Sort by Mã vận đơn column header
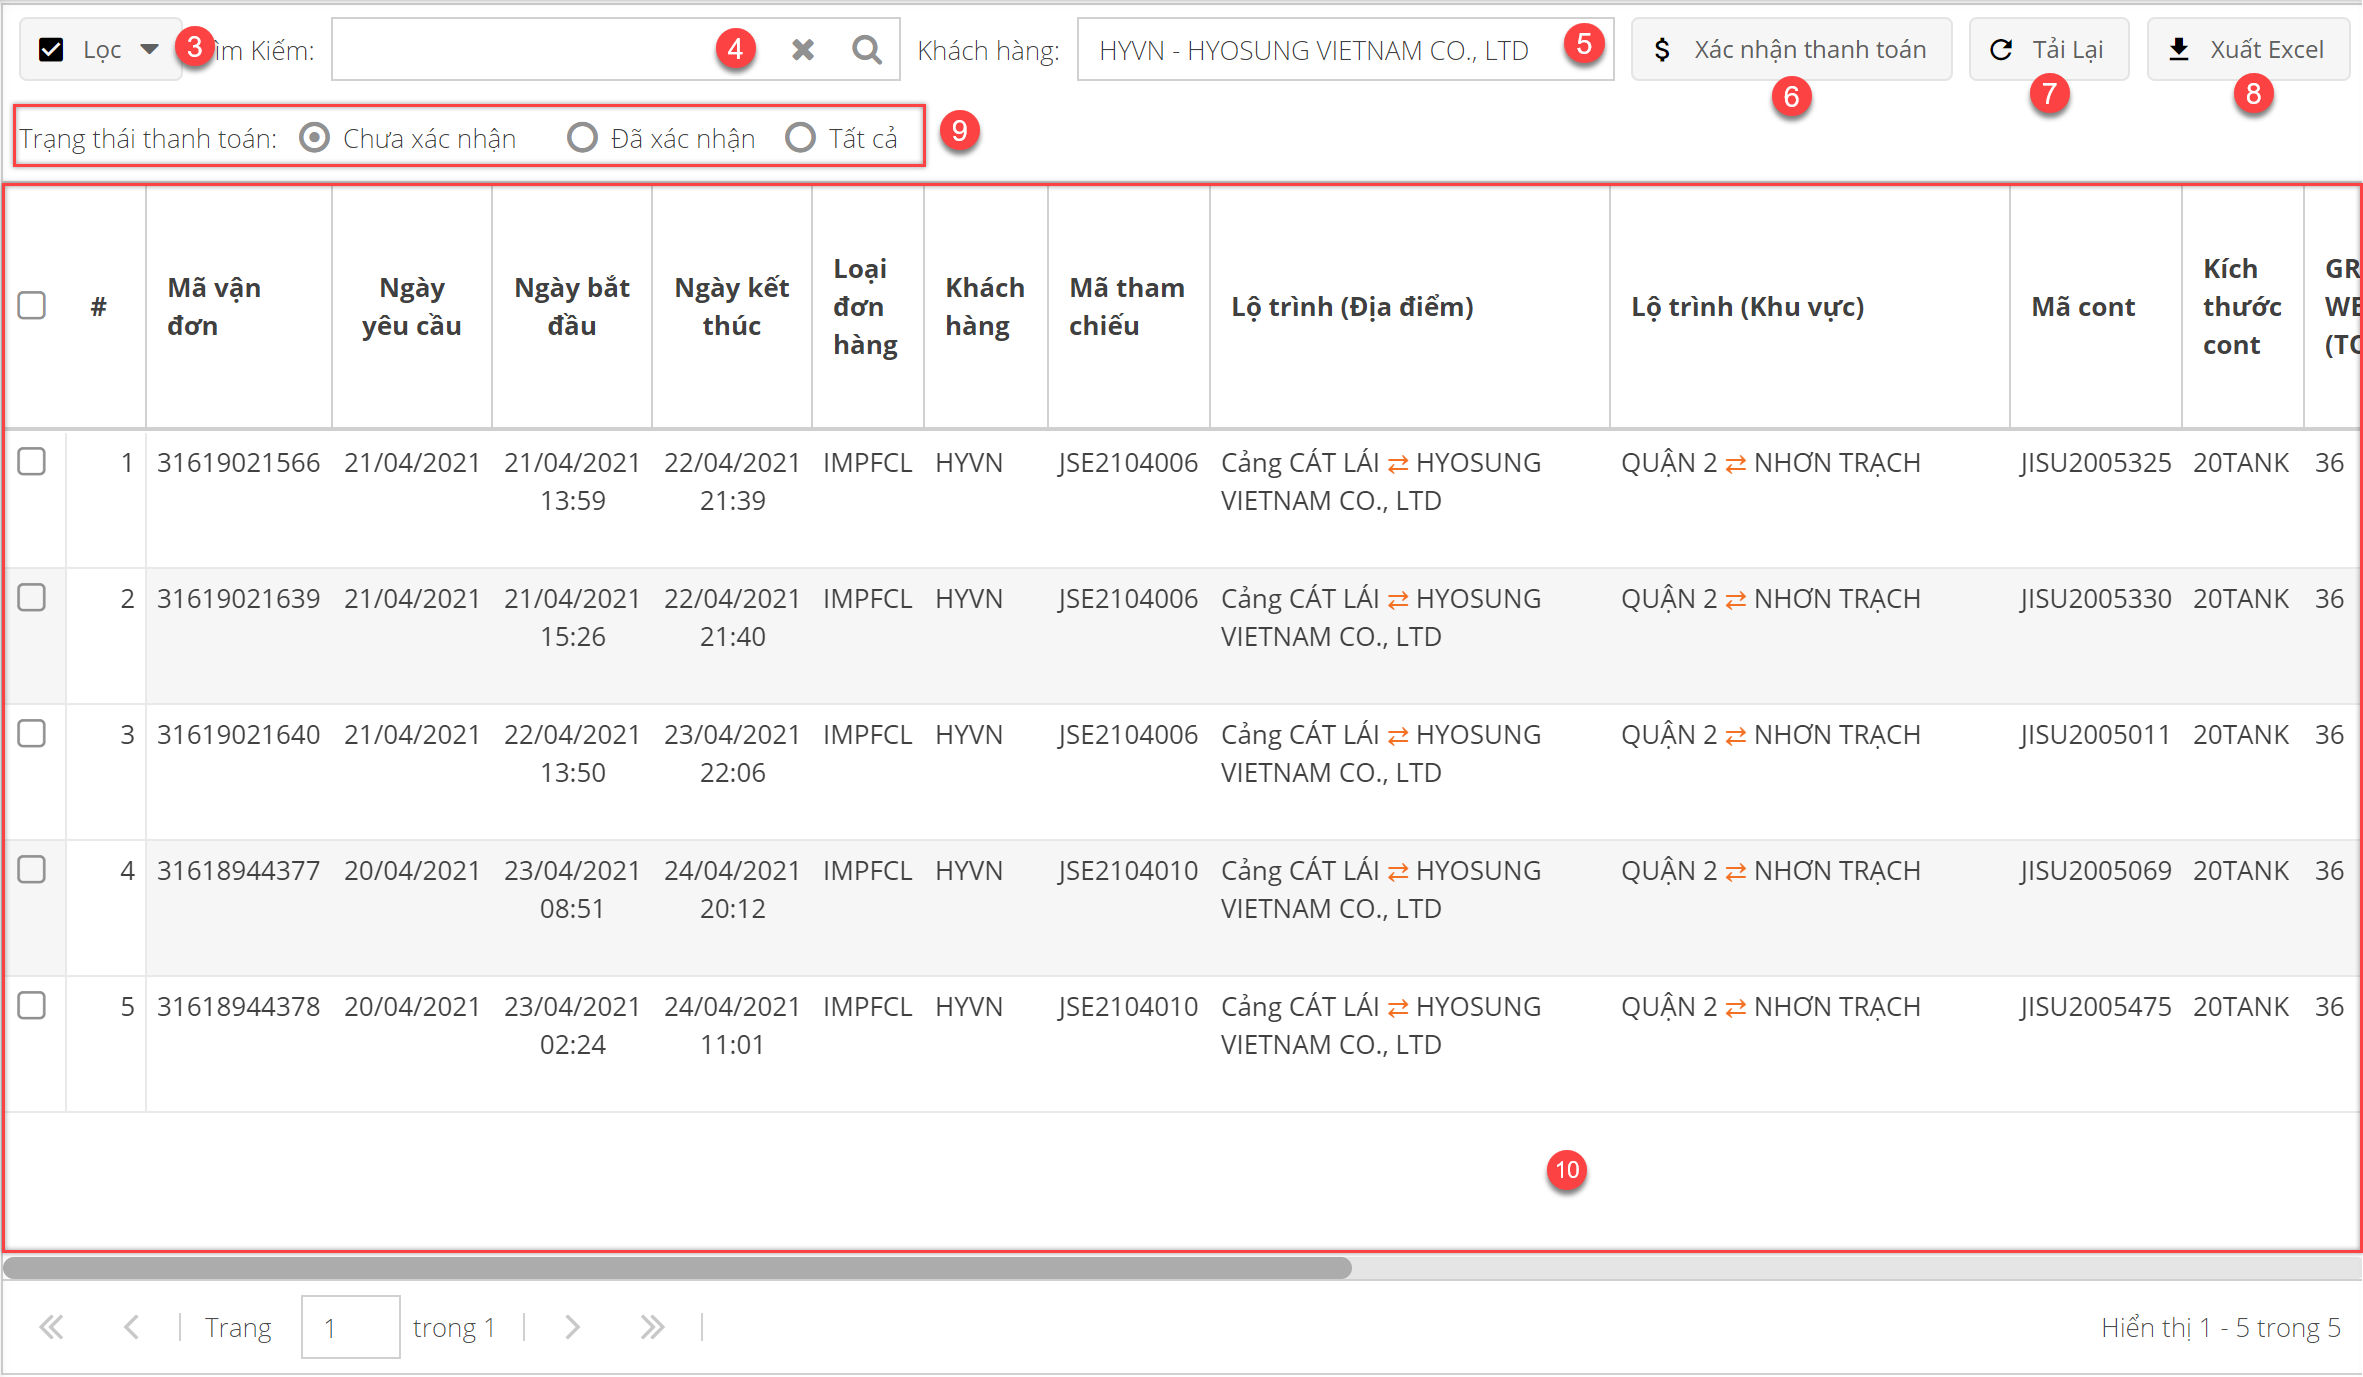 point(214,306)
